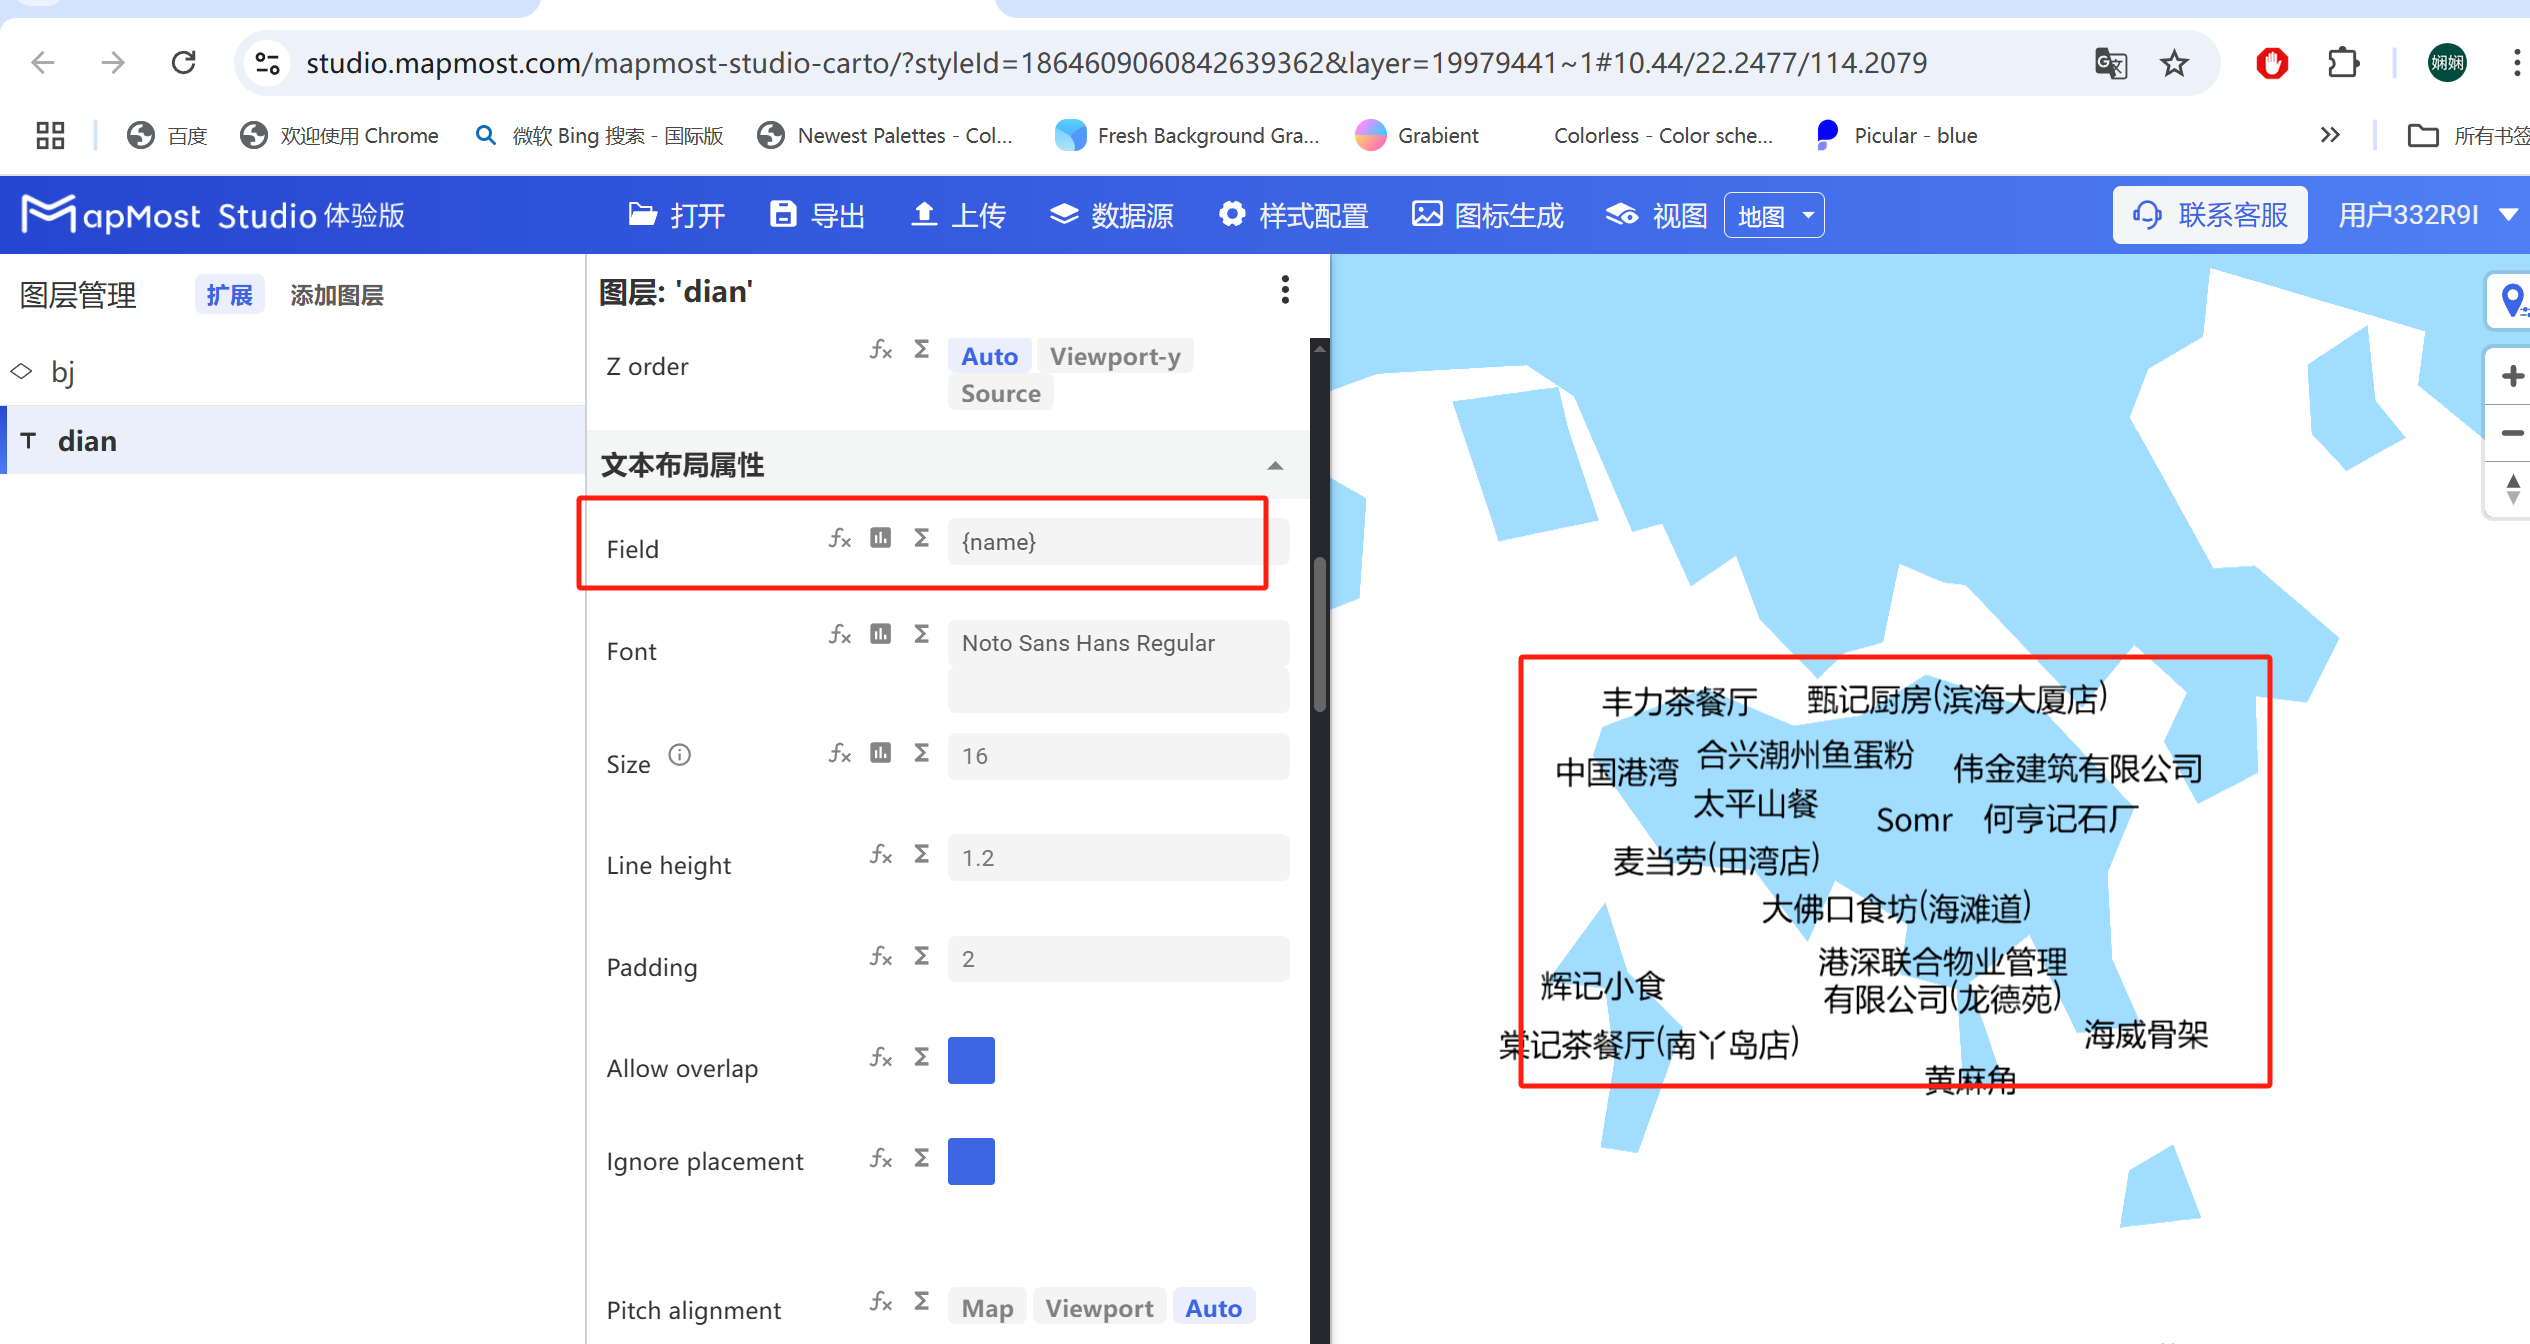Select Viewport-y for Z order

(1115, 355)
